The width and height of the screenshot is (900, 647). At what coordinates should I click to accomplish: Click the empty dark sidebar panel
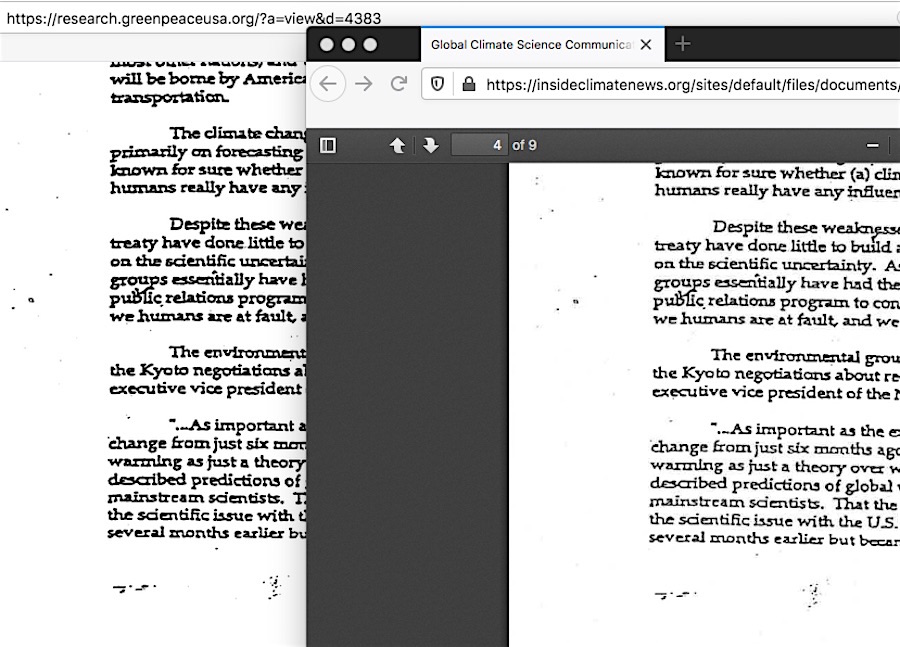(x=407, y=400)
